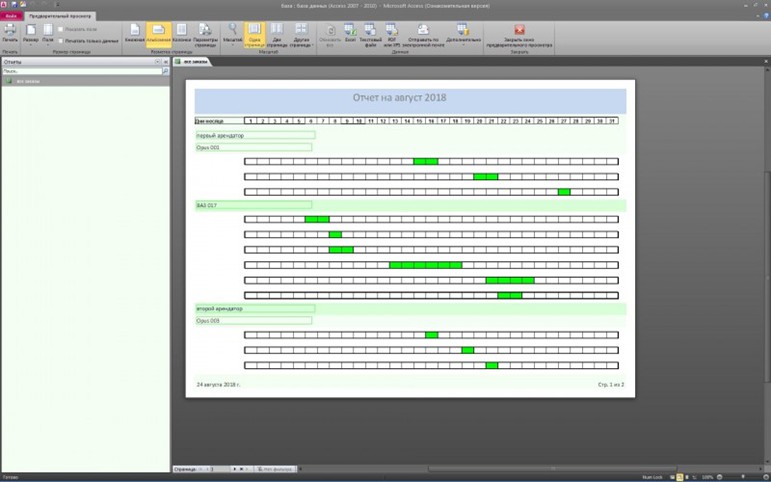Enable Печатать только данные checkbox

(61, 41)
